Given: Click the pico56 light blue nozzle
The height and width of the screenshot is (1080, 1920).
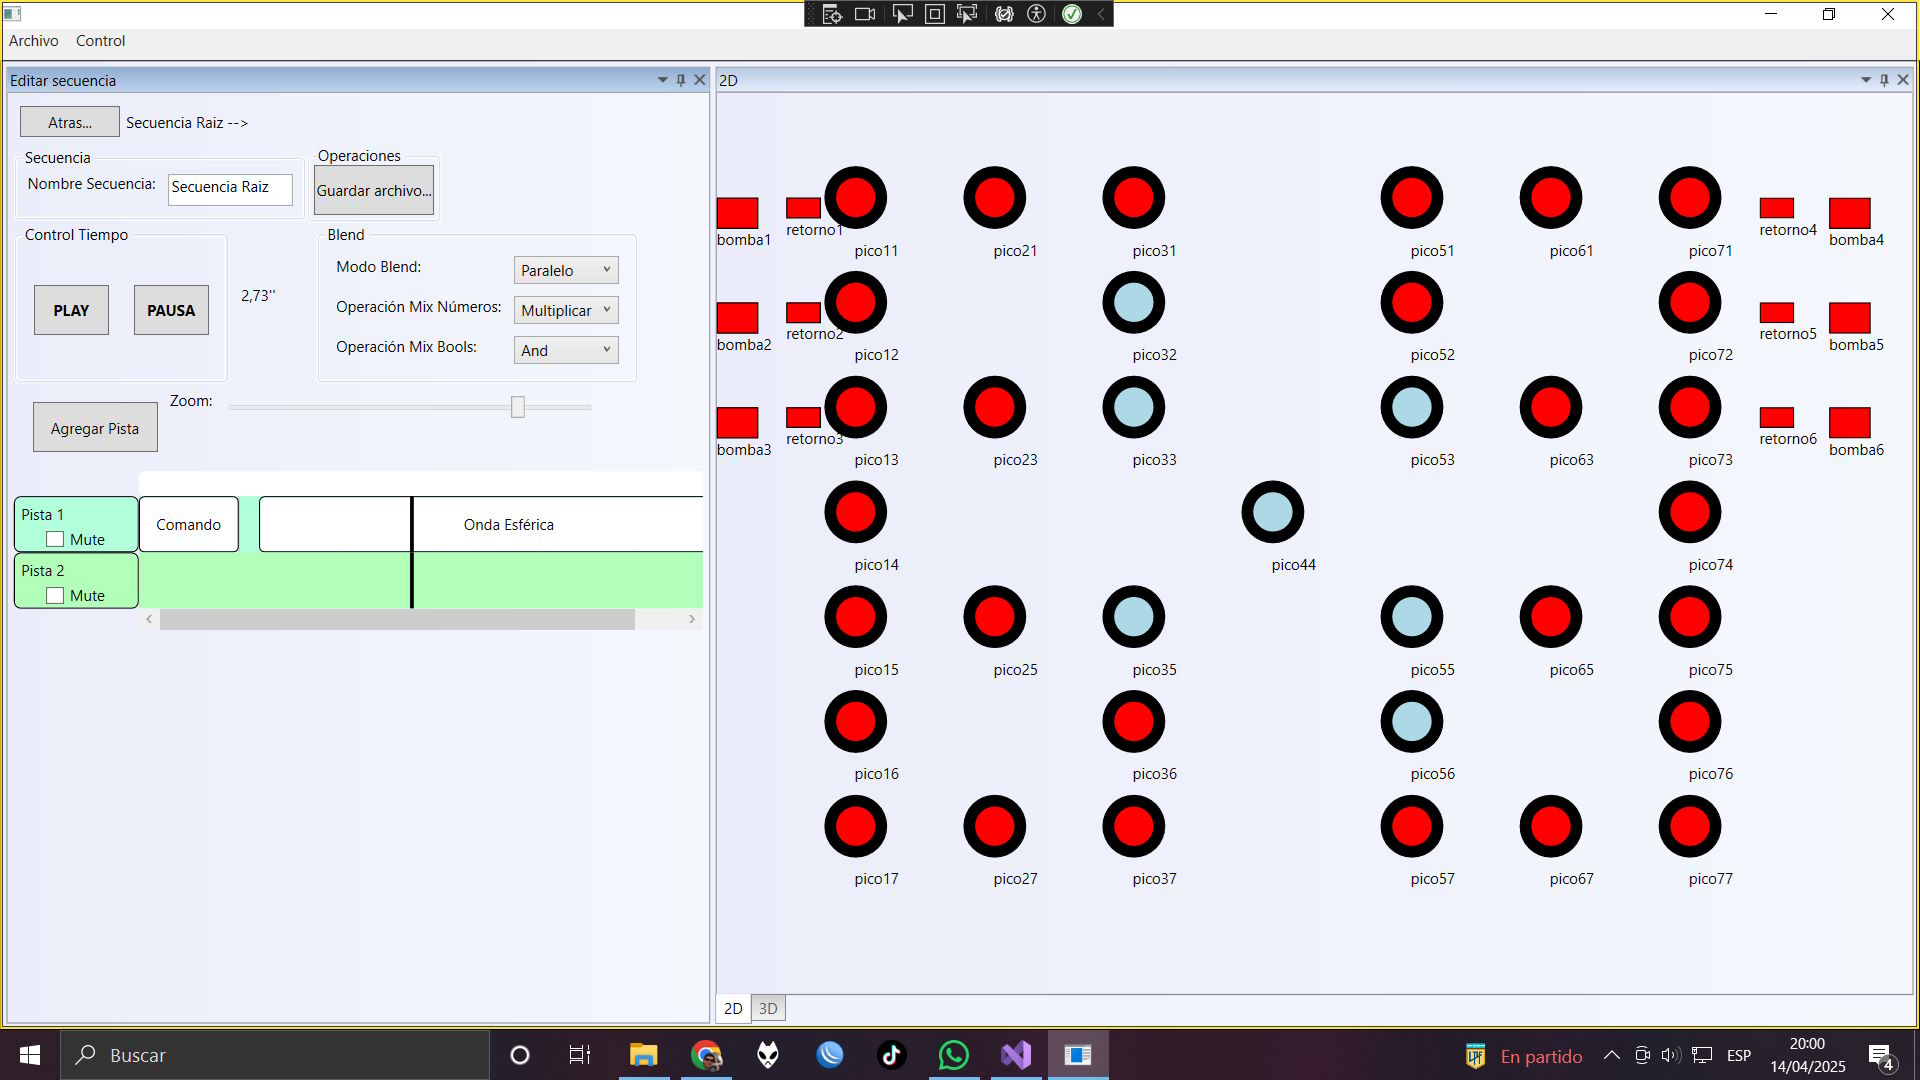Looking at the screenshot, I should [x=1411, y=721].
